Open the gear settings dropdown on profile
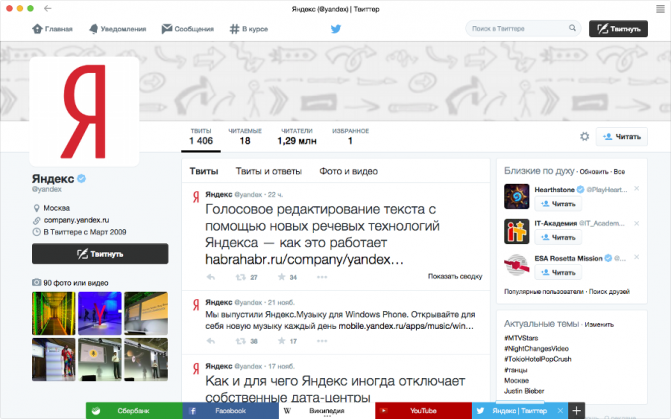This screenshot has width=671, height=419. tap(584, 137)
